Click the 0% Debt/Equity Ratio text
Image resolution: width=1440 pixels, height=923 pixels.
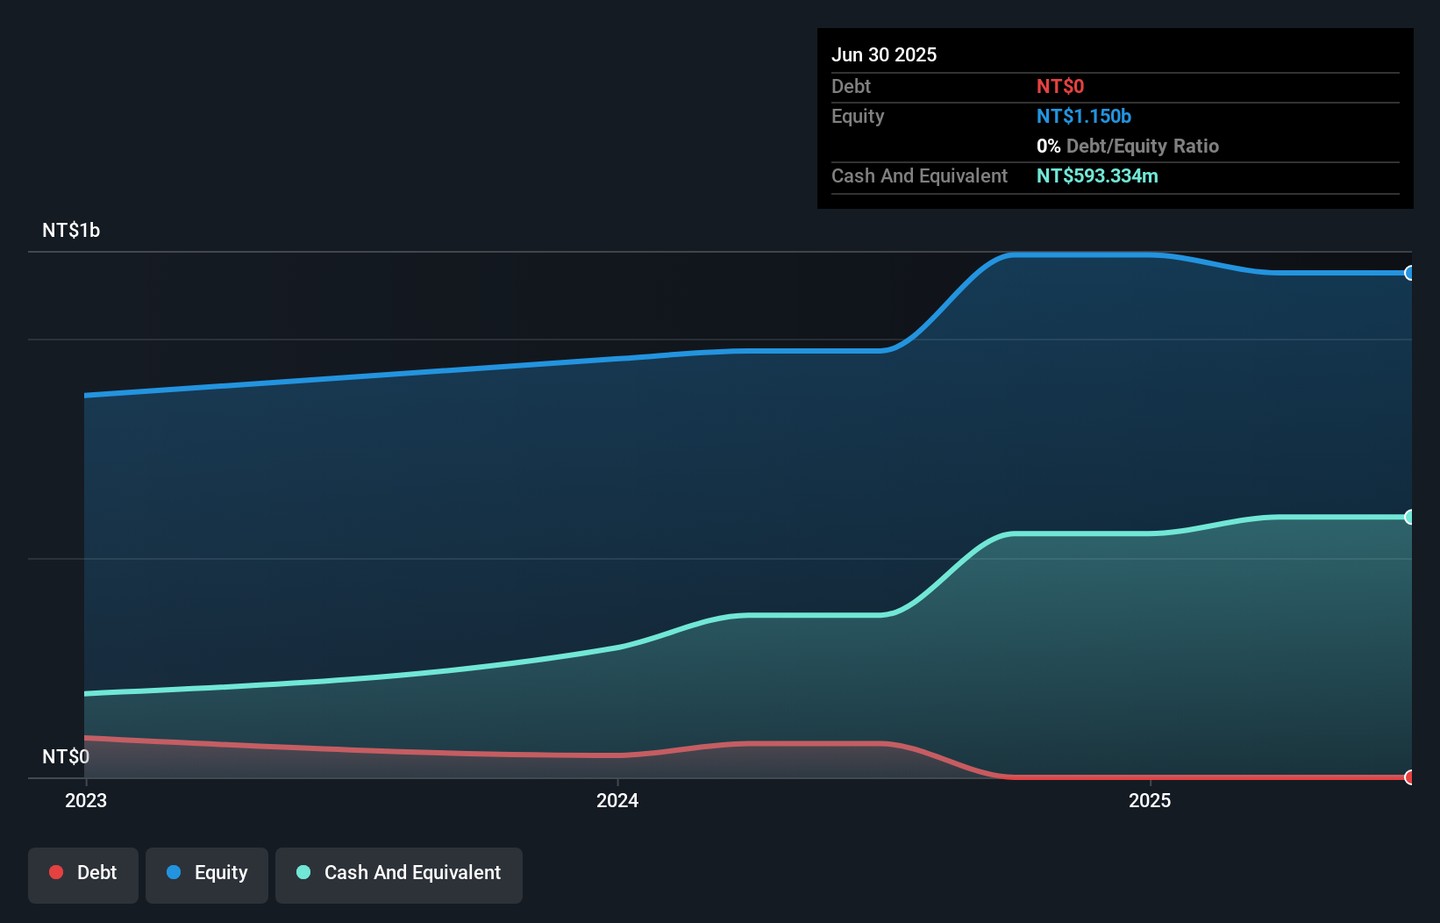[x=1128, y=147]
